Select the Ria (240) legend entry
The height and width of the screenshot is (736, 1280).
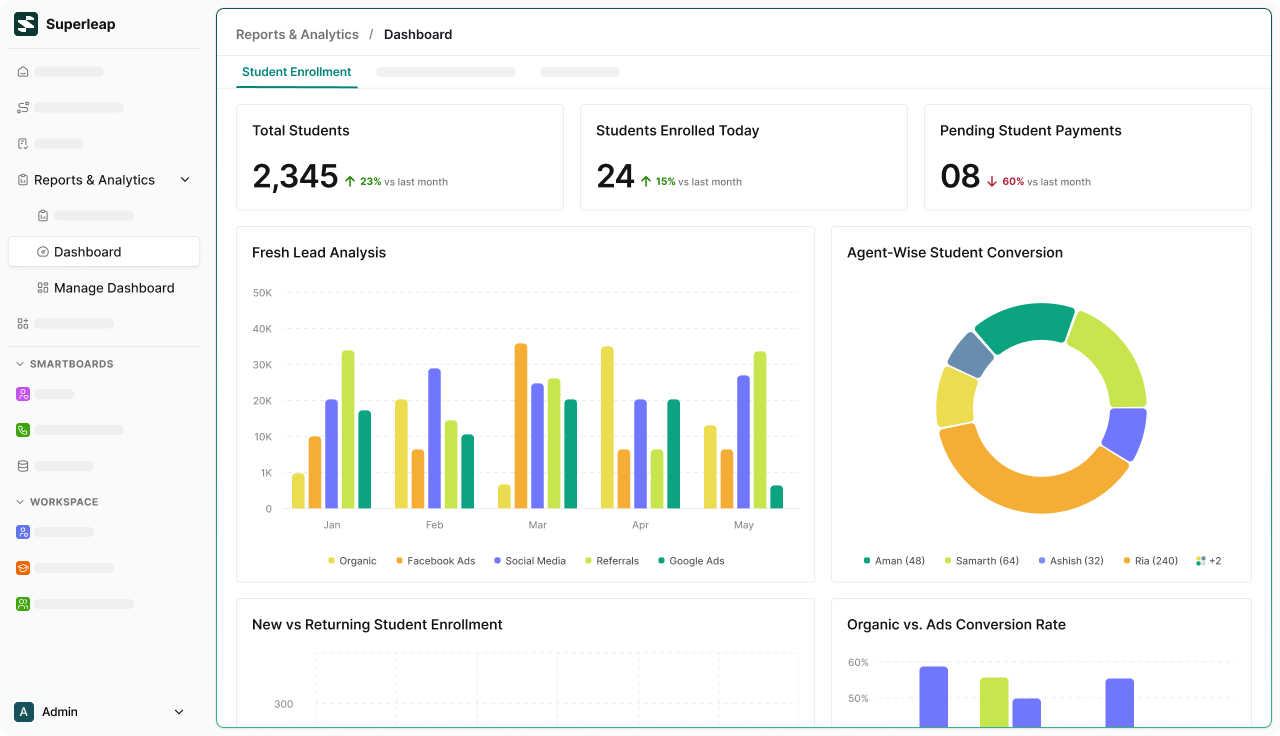1151,561
